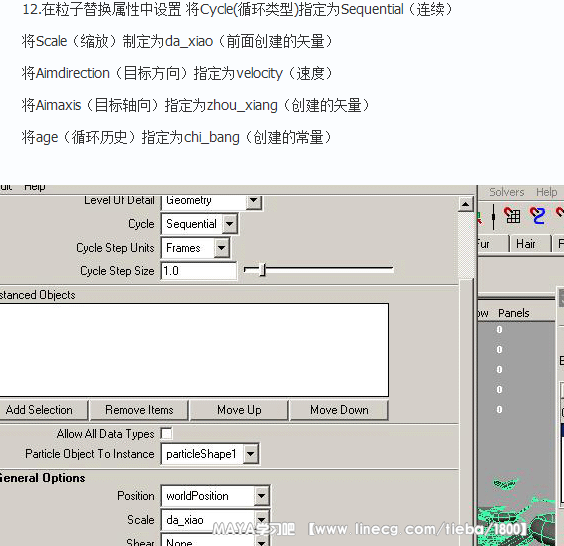Click the Cycle Step Size slider handle
The height and width of the screenshot is (546, 564).
click(263, 269)
